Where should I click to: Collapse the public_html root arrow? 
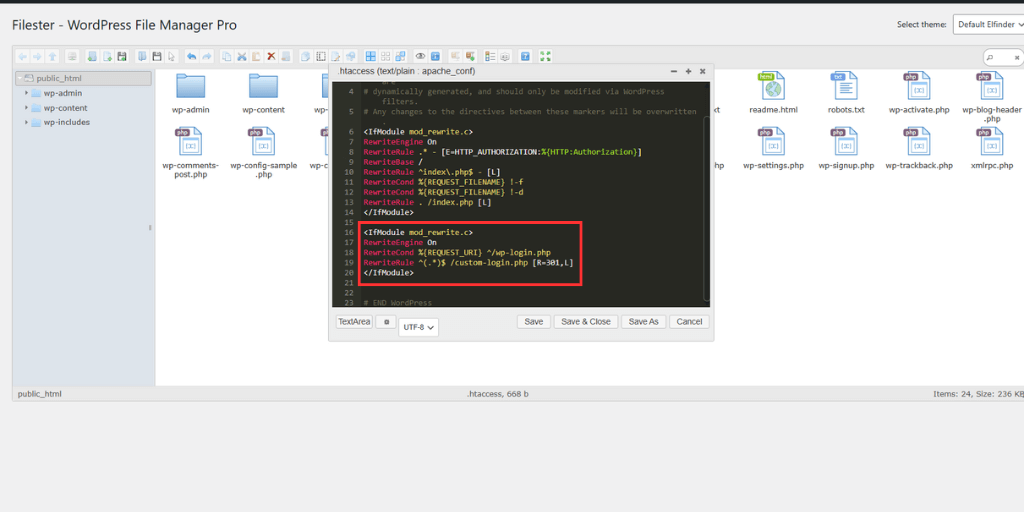point(20,78)
